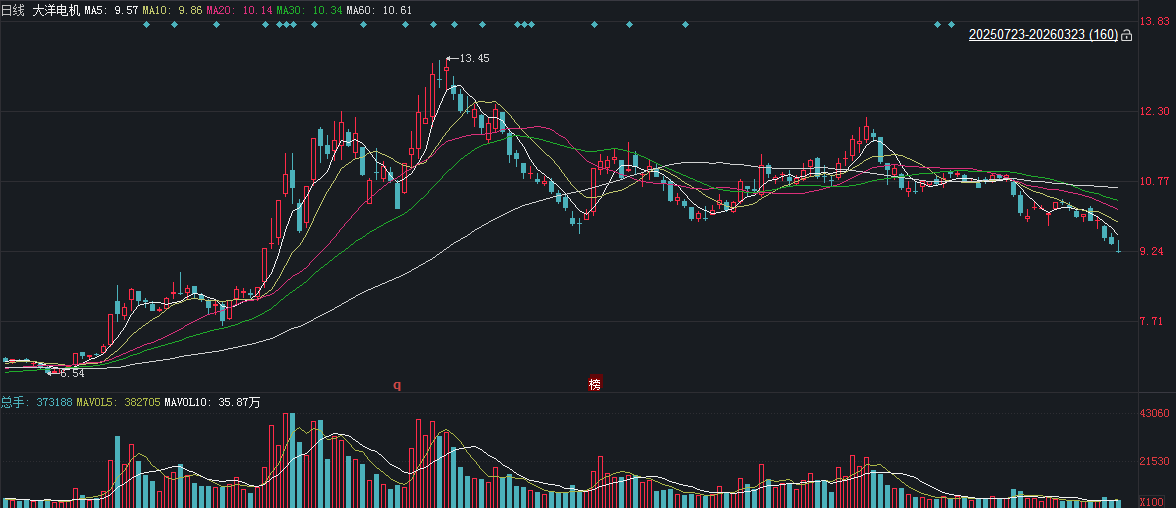The width and height of the screenshot is (1176, 508).
Task: Select the MA60 indicator label
Action: [376, 10]
